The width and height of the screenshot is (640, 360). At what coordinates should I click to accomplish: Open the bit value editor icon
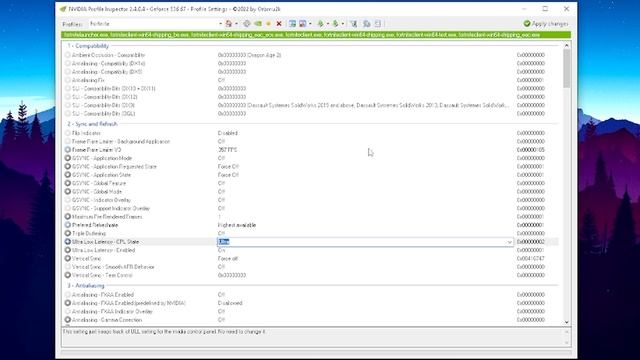point(367,24)
